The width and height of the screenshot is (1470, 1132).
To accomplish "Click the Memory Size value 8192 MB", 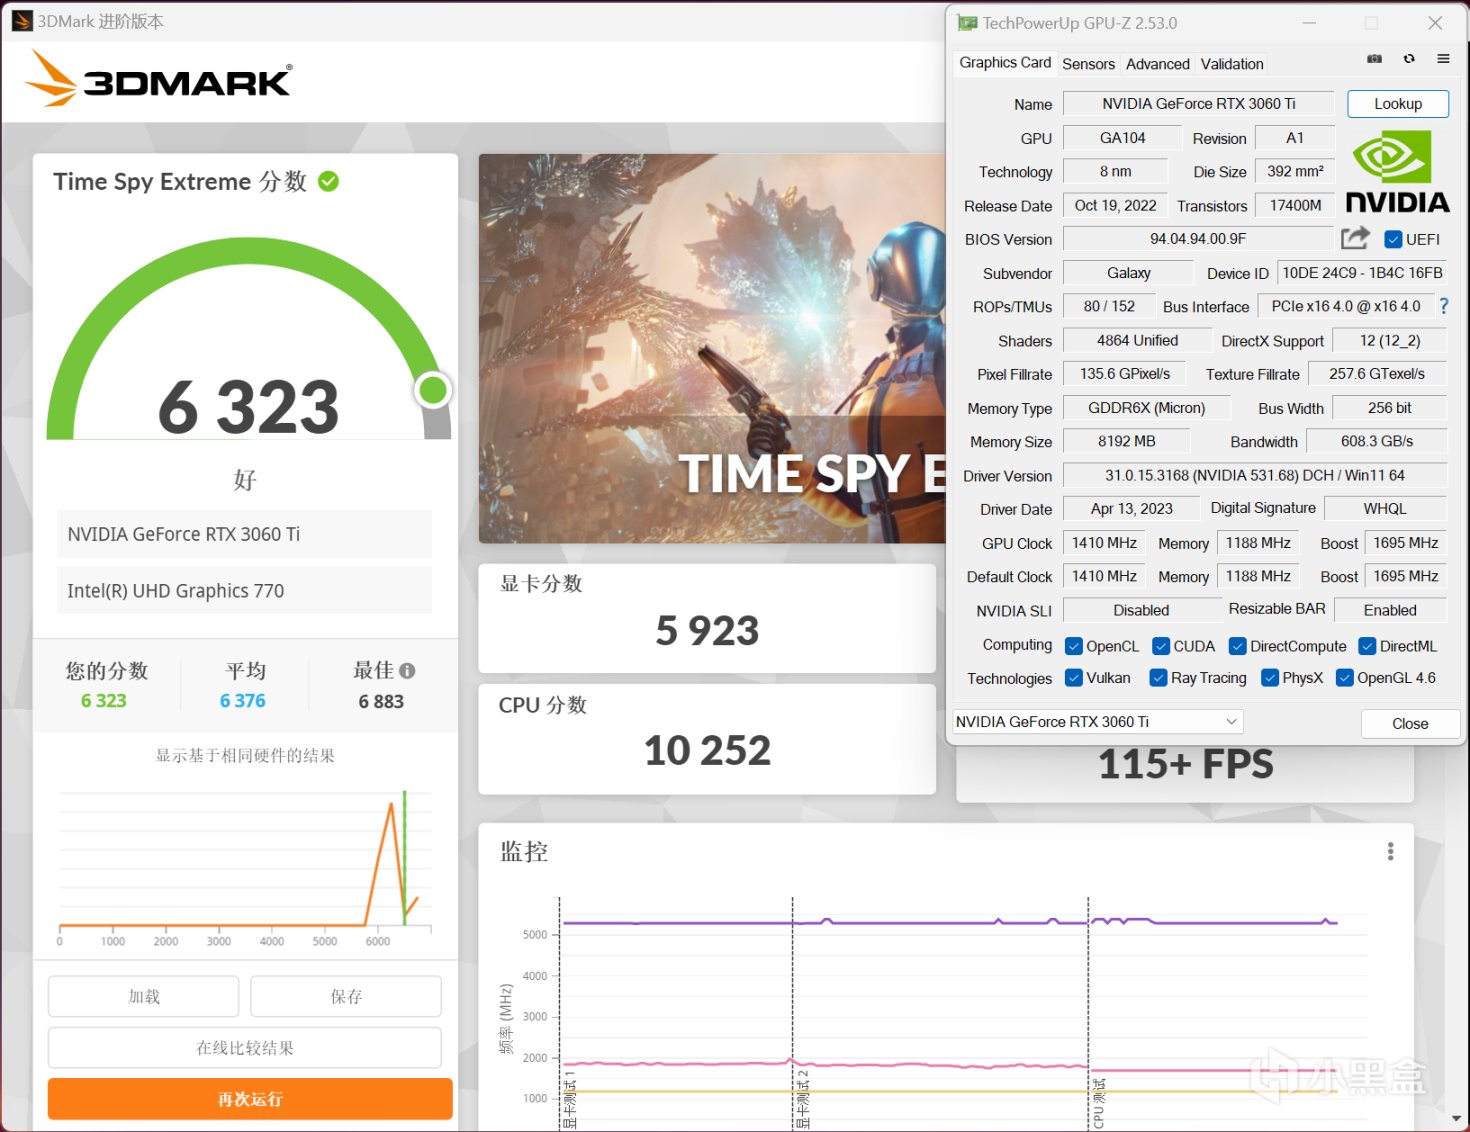I will 1126,441.
